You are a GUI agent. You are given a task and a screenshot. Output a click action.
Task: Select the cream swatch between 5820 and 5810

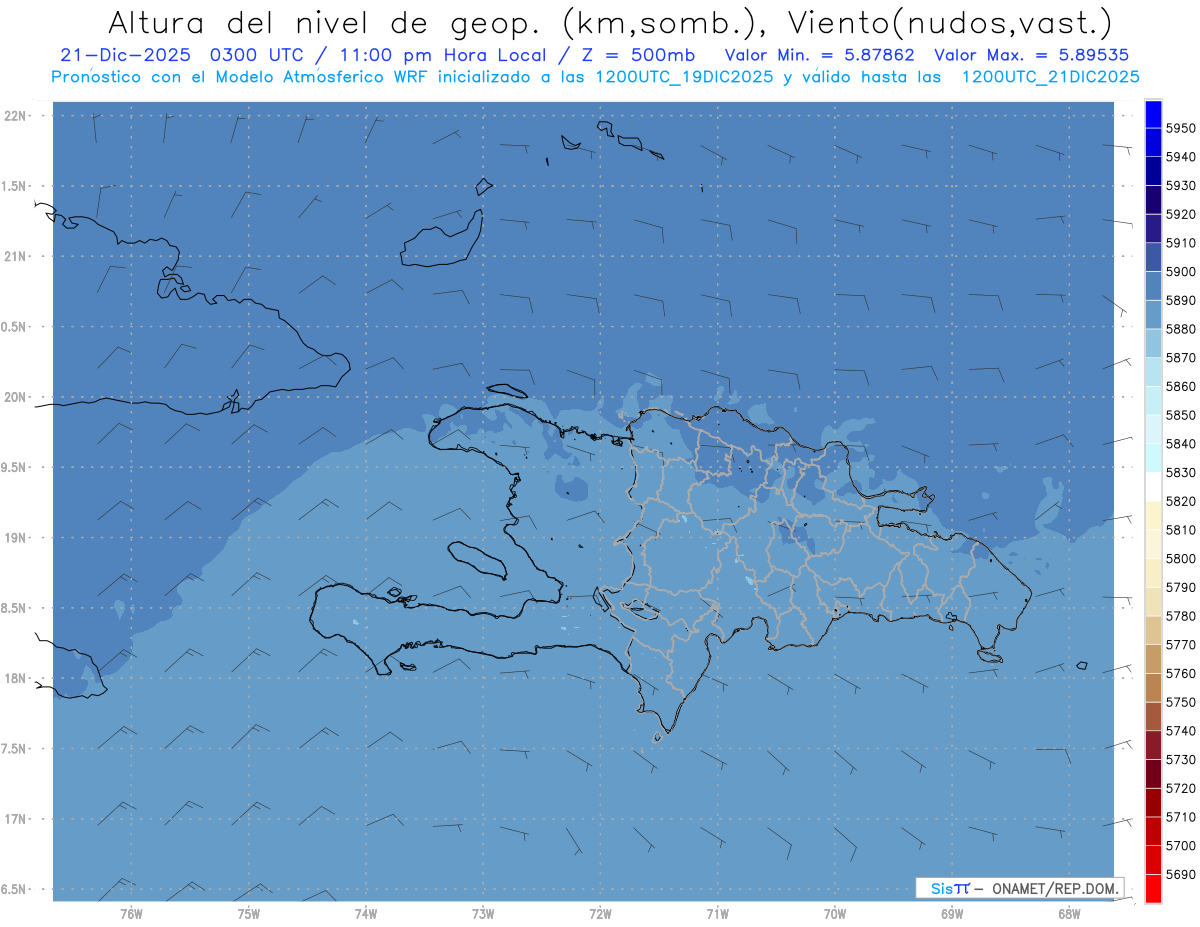[x=1153, y=516]
